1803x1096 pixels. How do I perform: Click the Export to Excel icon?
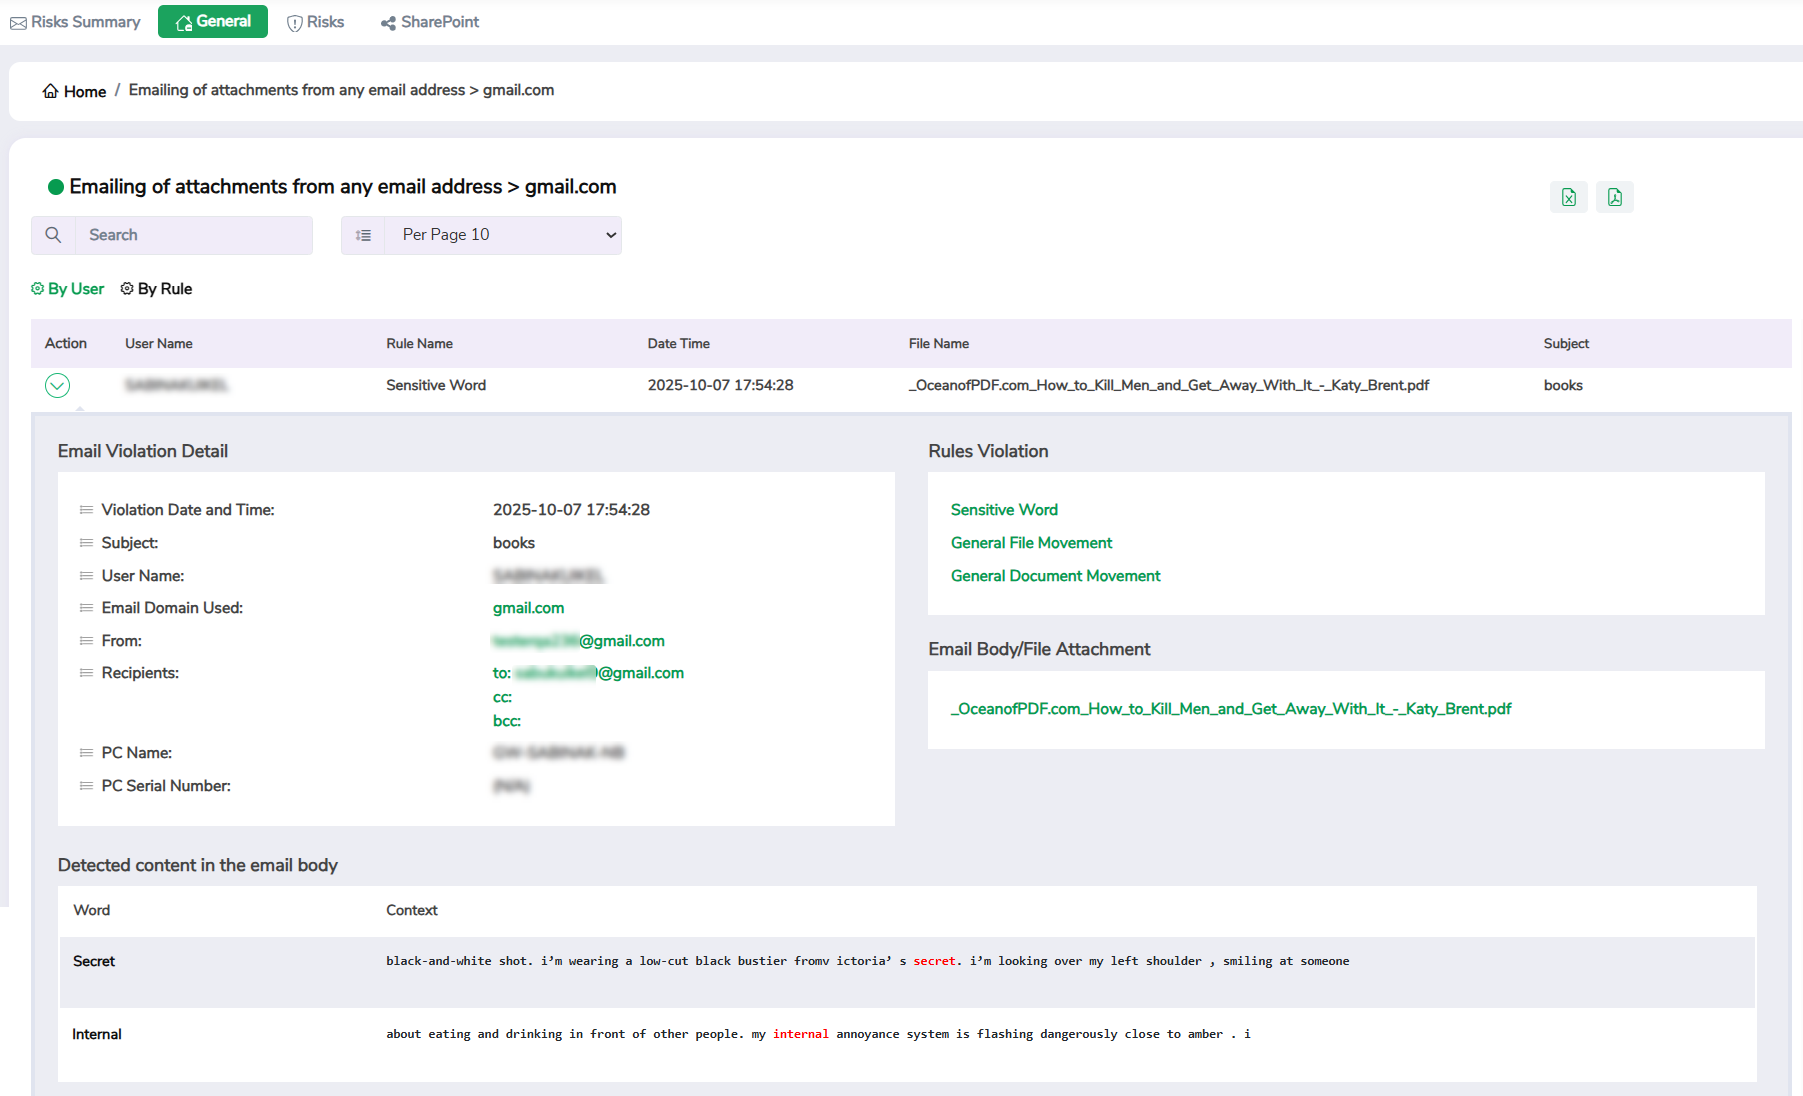(x=1568, y=197)
